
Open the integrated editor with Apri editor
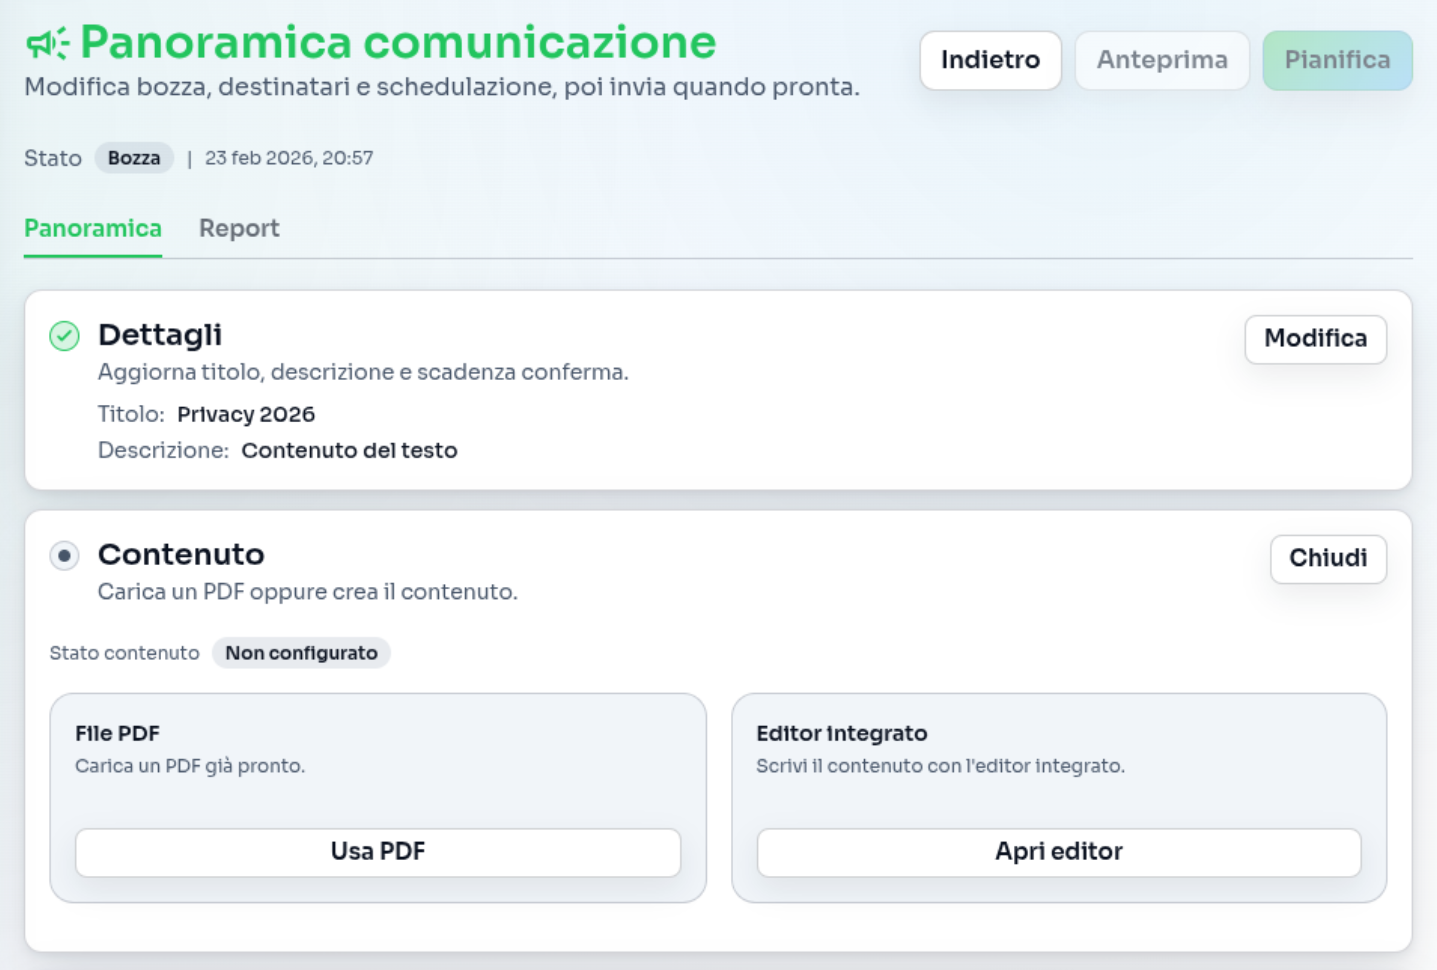1058,852
